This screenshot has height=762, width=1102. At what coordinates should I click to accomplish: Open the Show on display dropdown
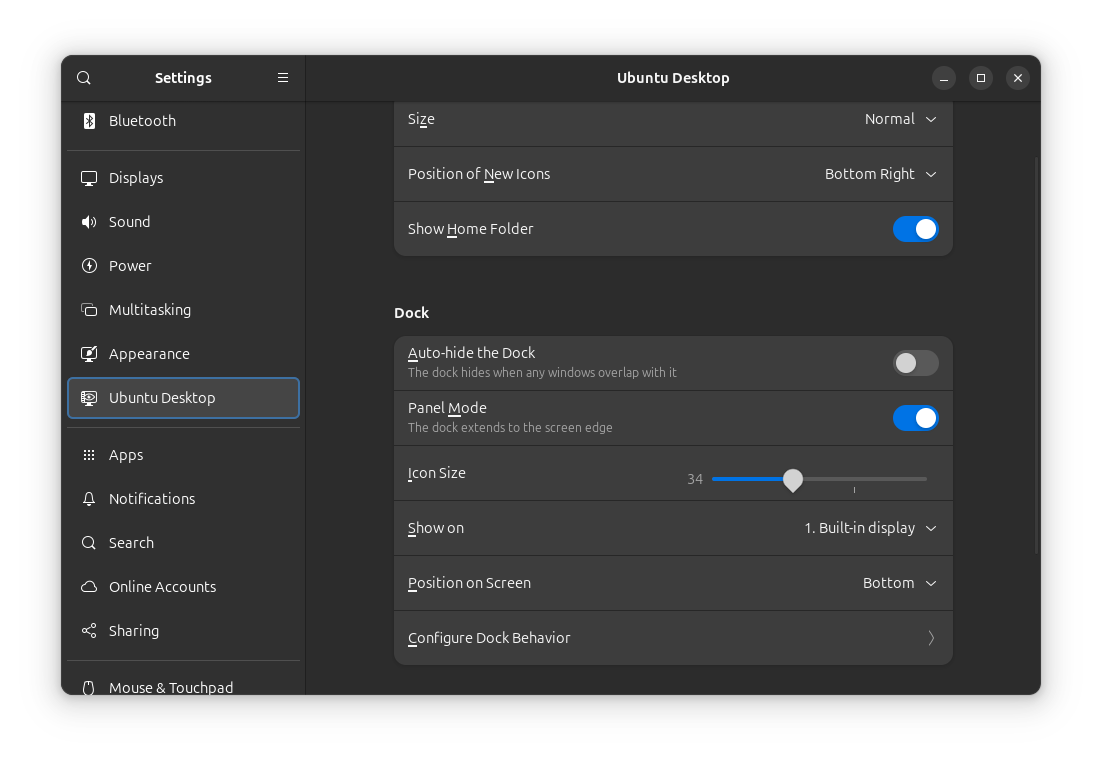[870, 529]
